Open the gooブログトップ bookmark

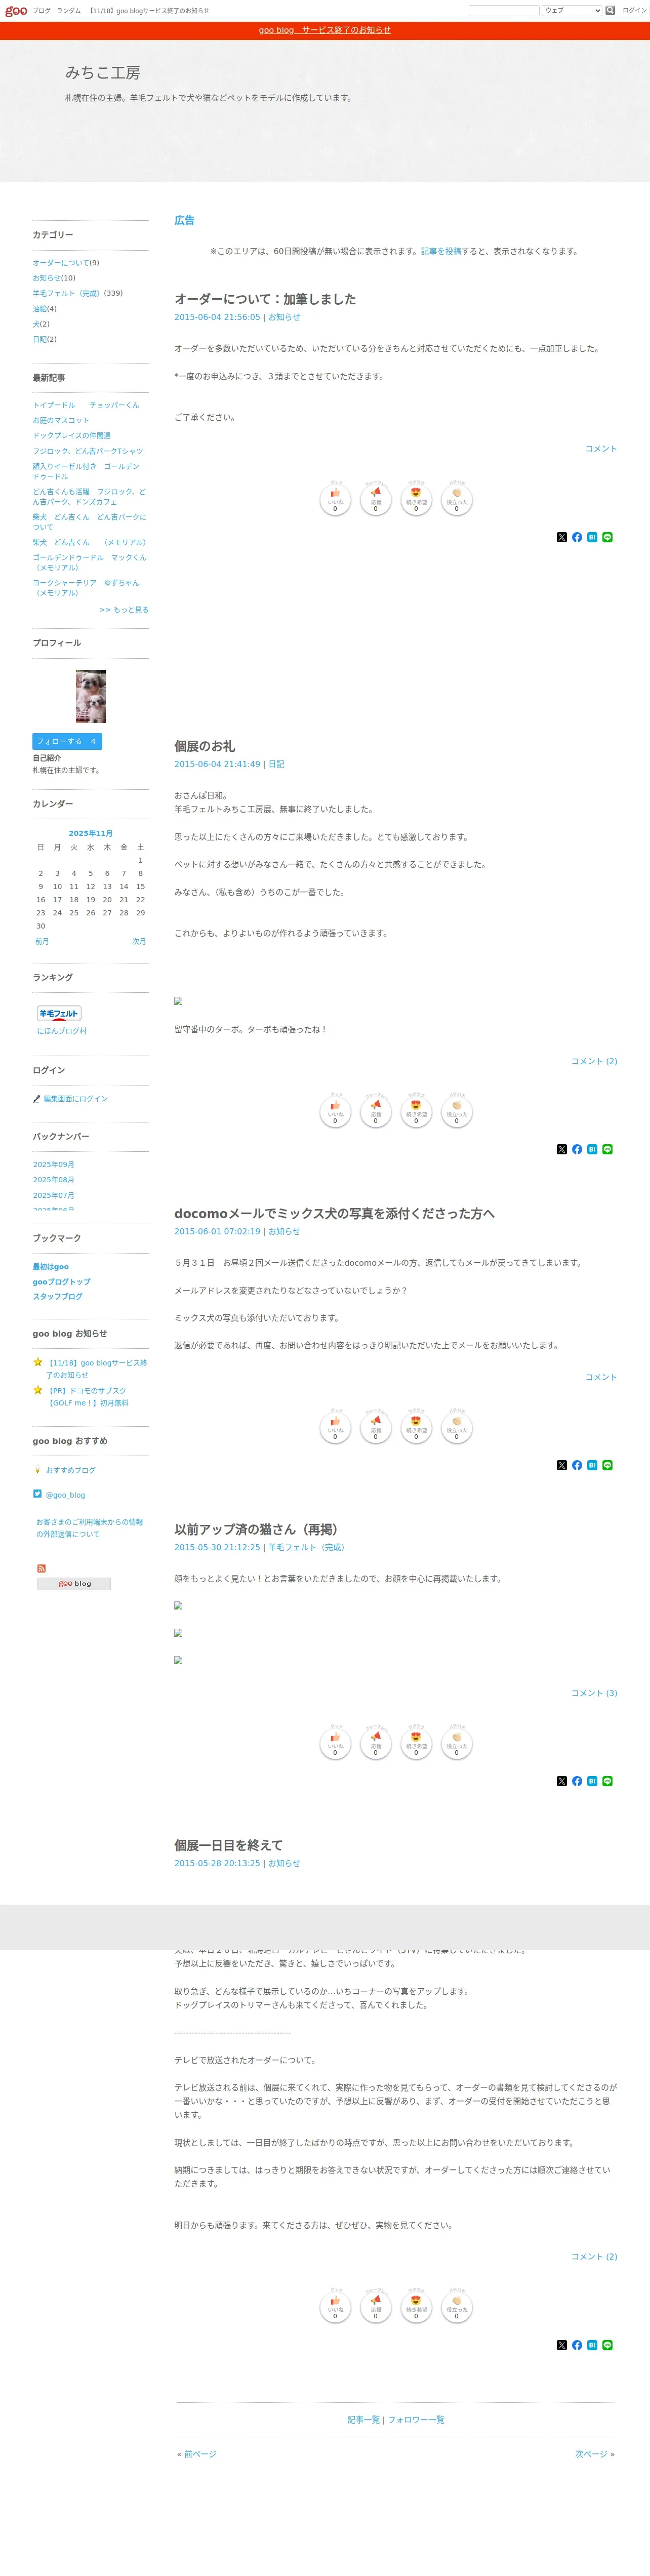pos(61,1282)
